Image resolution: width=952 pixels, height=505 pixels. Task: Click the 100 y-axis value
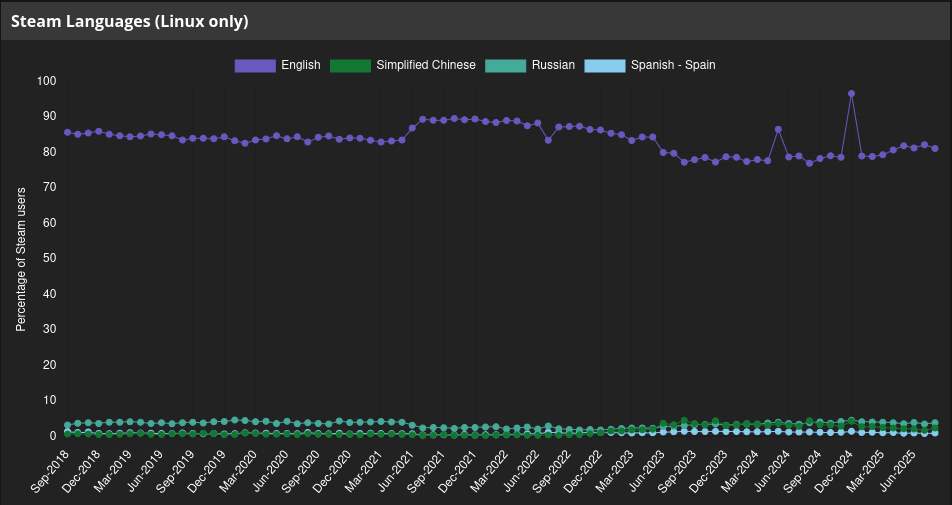click(x=47, y=81)
